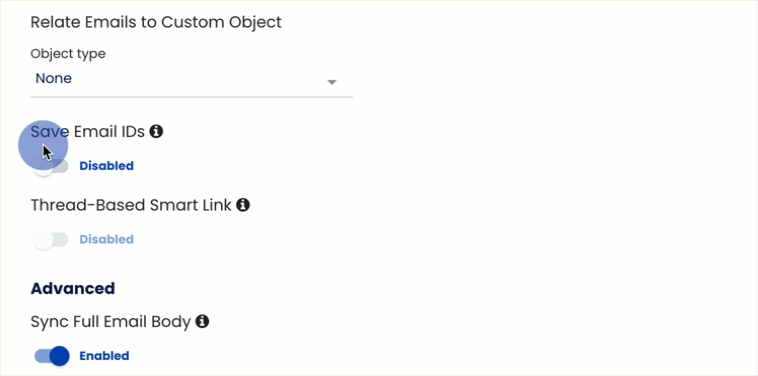This screenshot has height=376, width=758.
Task: Click the Disabled label under Thread-Based Smart Link
Action: pos(106,239)
